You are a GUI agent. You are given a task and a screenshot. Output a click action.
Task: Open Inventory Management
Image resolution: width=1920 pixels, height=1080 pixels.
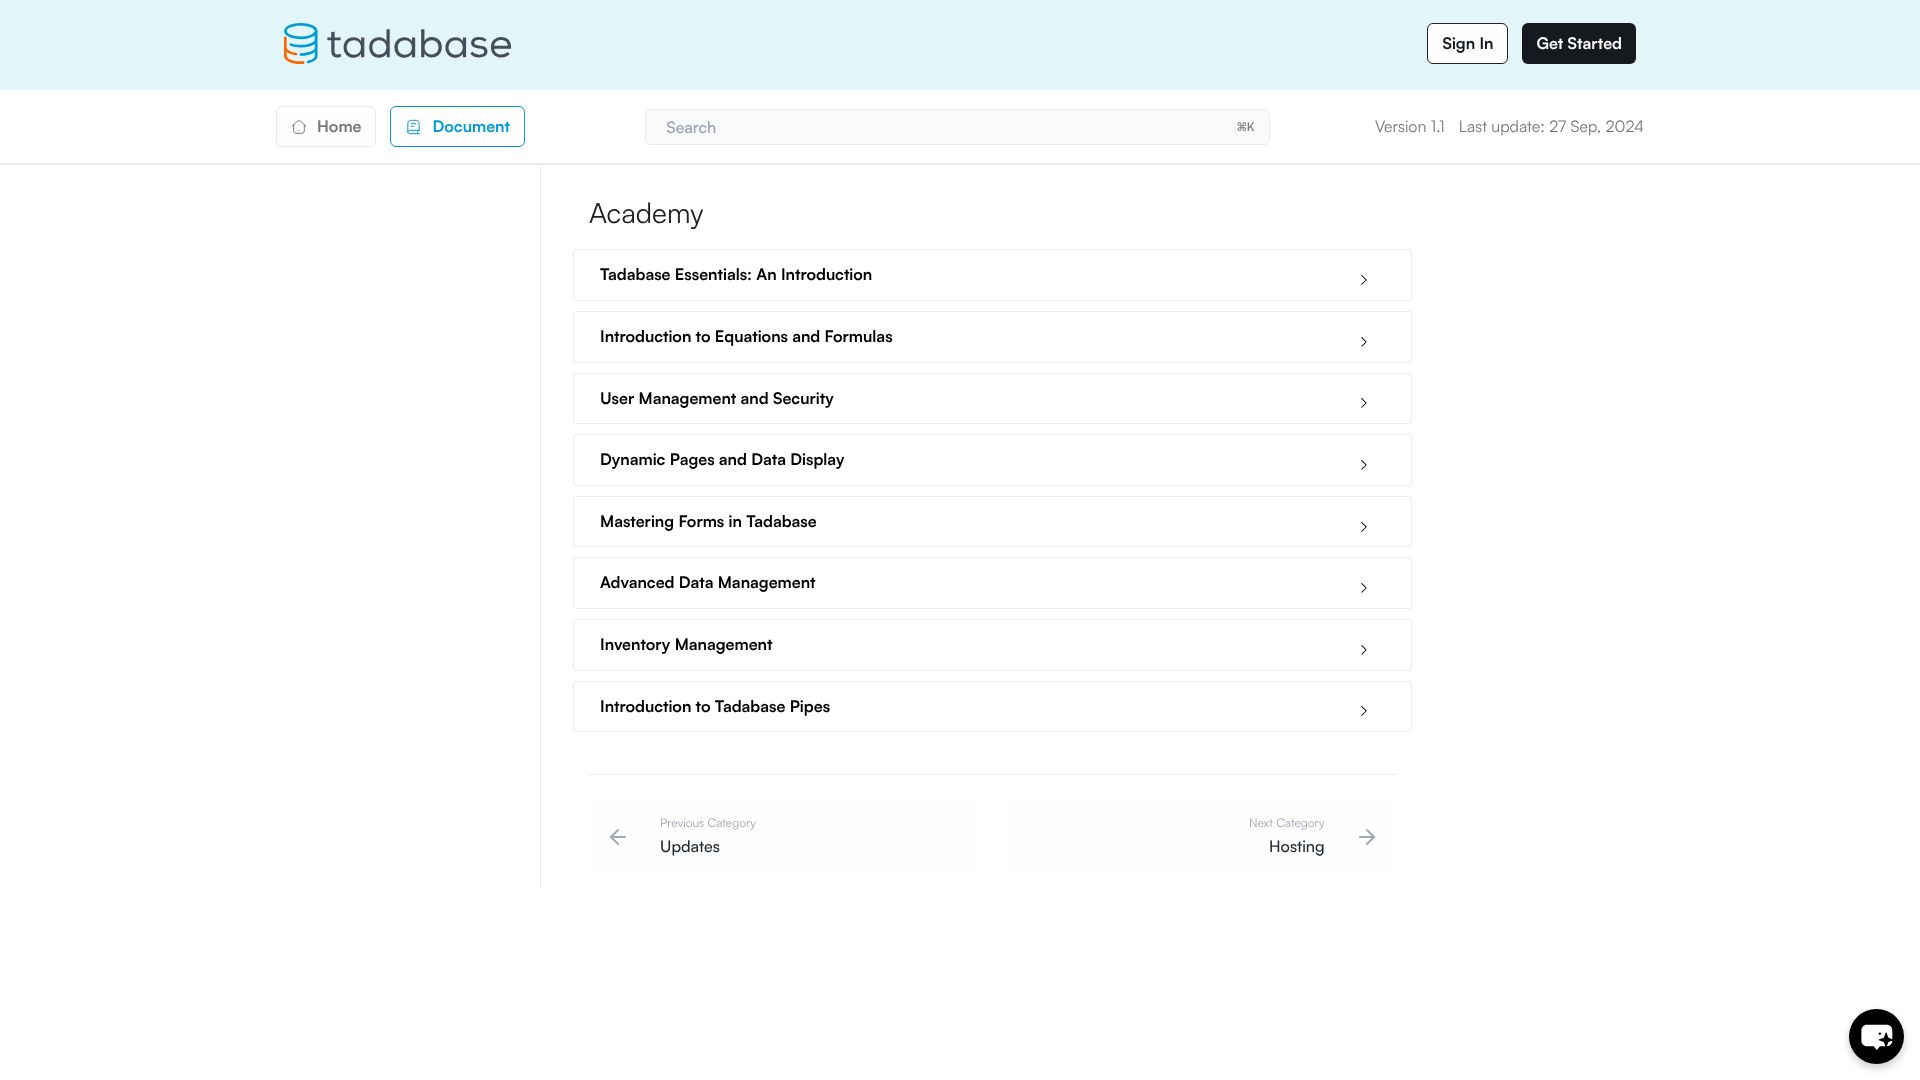coord(992,645)
